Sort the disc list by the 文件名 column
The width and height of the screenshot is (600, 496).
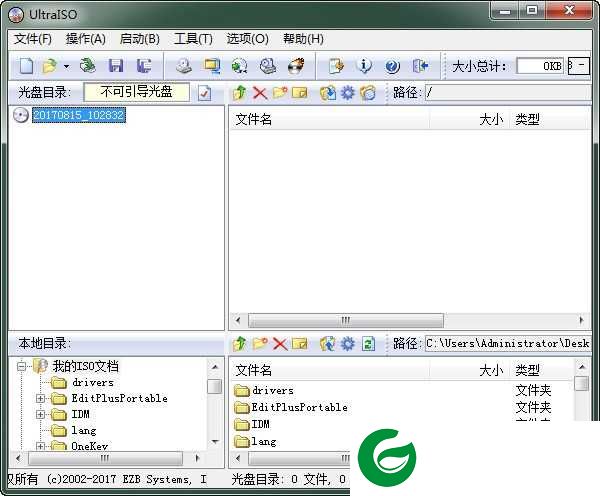[329, 119]
